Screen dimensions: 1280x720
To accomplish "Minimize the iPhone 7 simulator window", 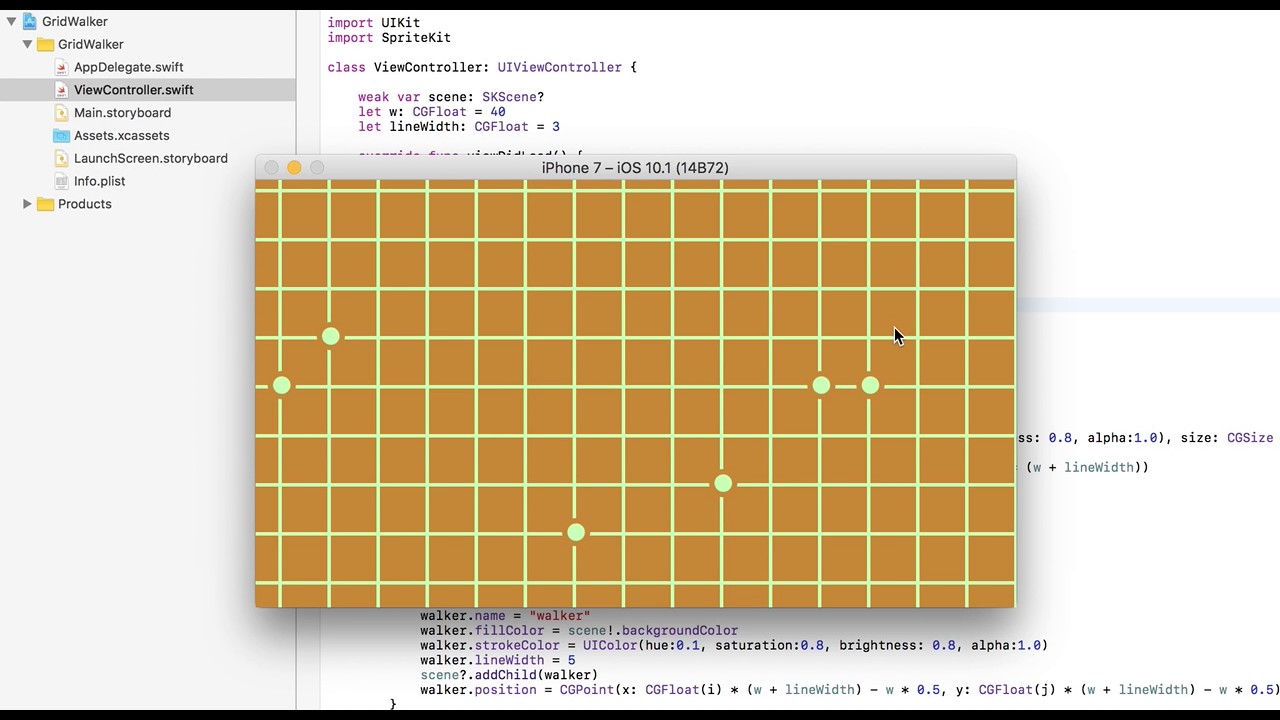I will point(294,168).
